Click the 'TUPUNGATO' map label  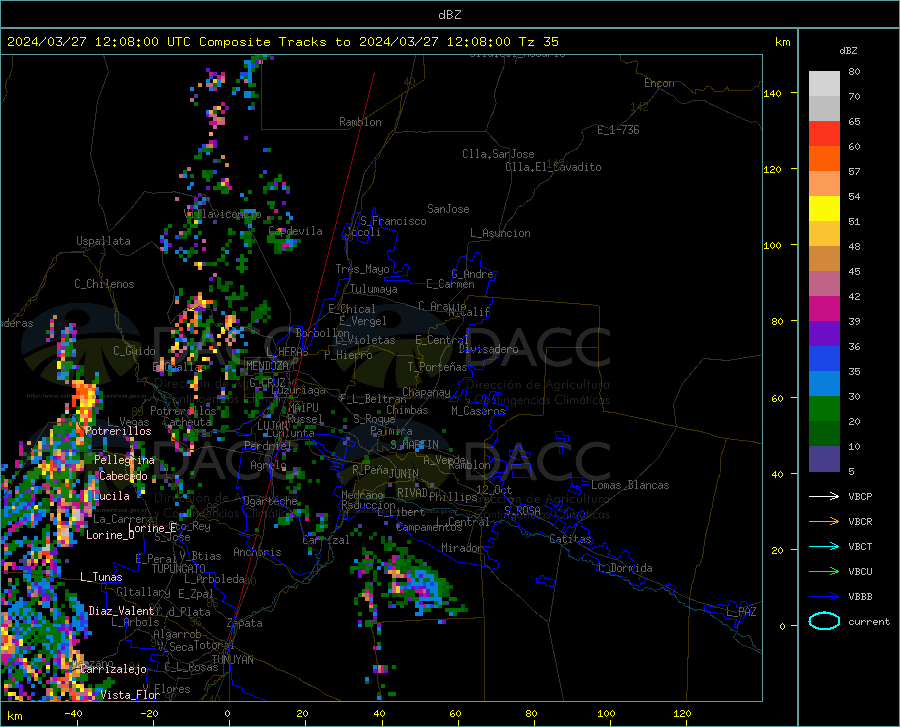179,569
